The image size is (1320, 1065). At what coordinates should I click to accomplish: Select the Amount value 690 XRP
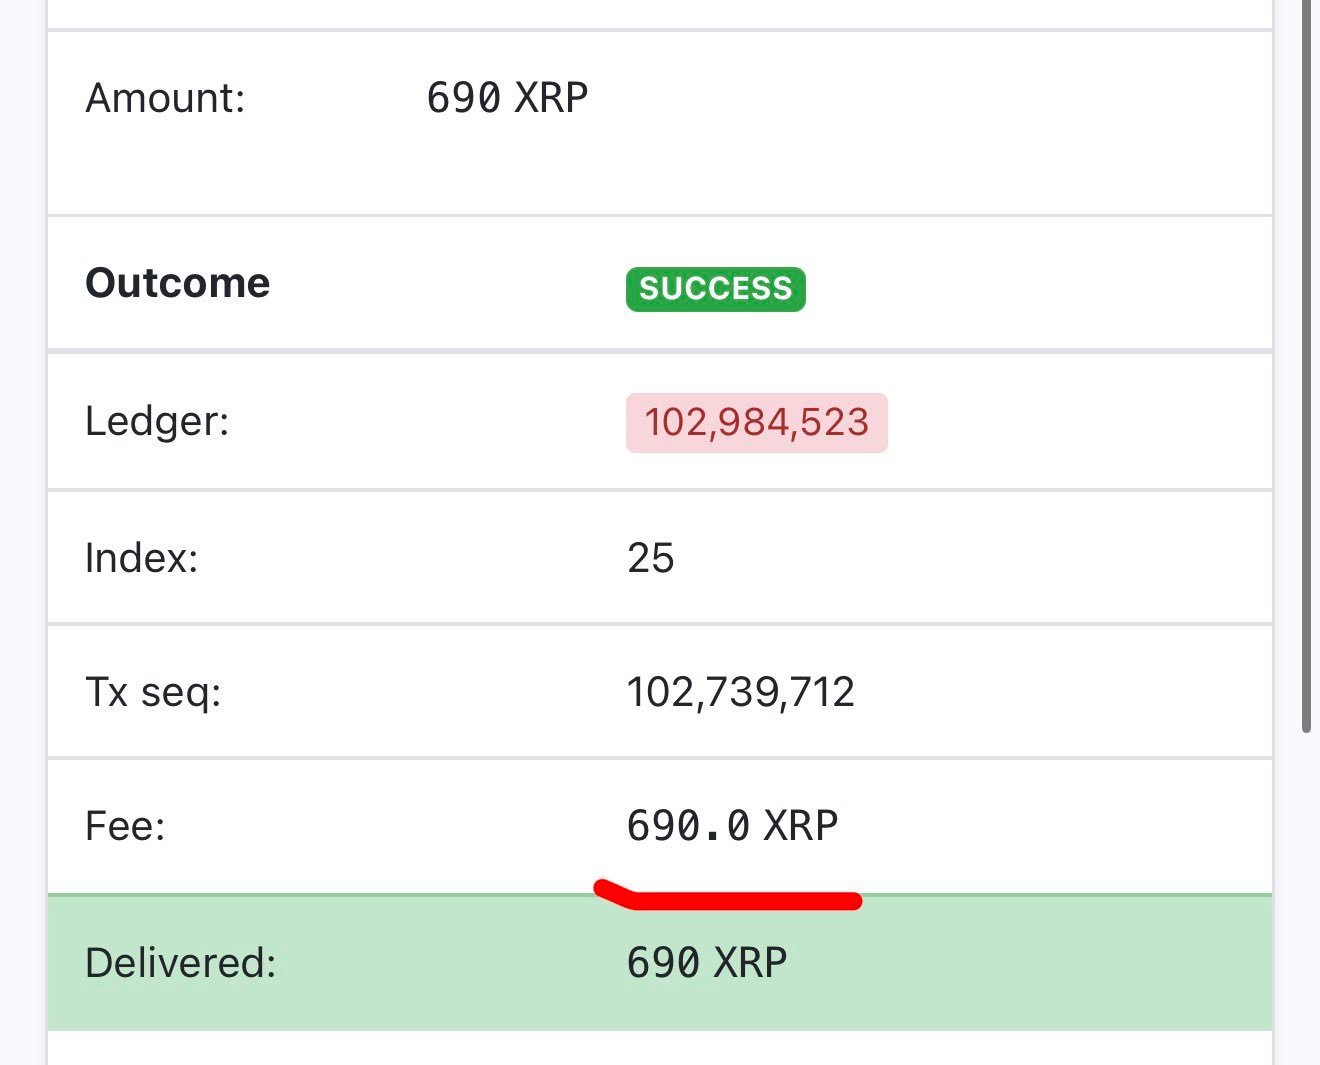point(507,97)
